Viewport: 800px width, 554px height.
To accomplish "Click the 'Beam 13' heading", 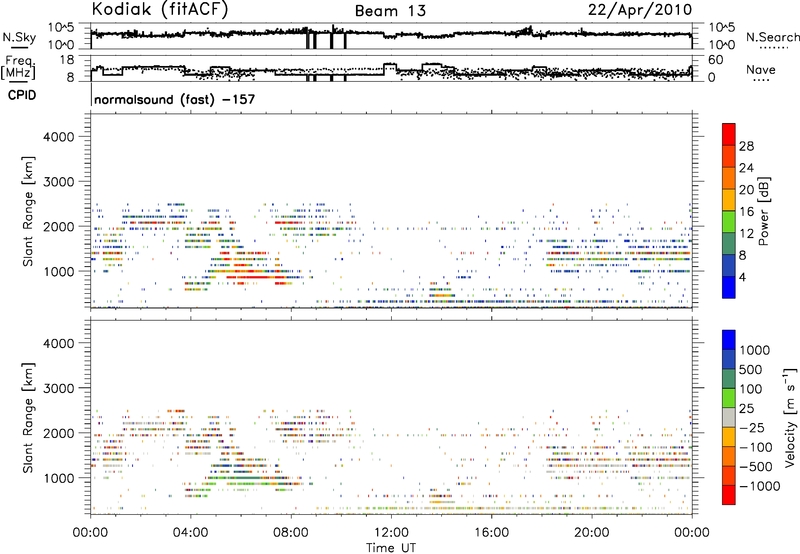I will (390, 11).
